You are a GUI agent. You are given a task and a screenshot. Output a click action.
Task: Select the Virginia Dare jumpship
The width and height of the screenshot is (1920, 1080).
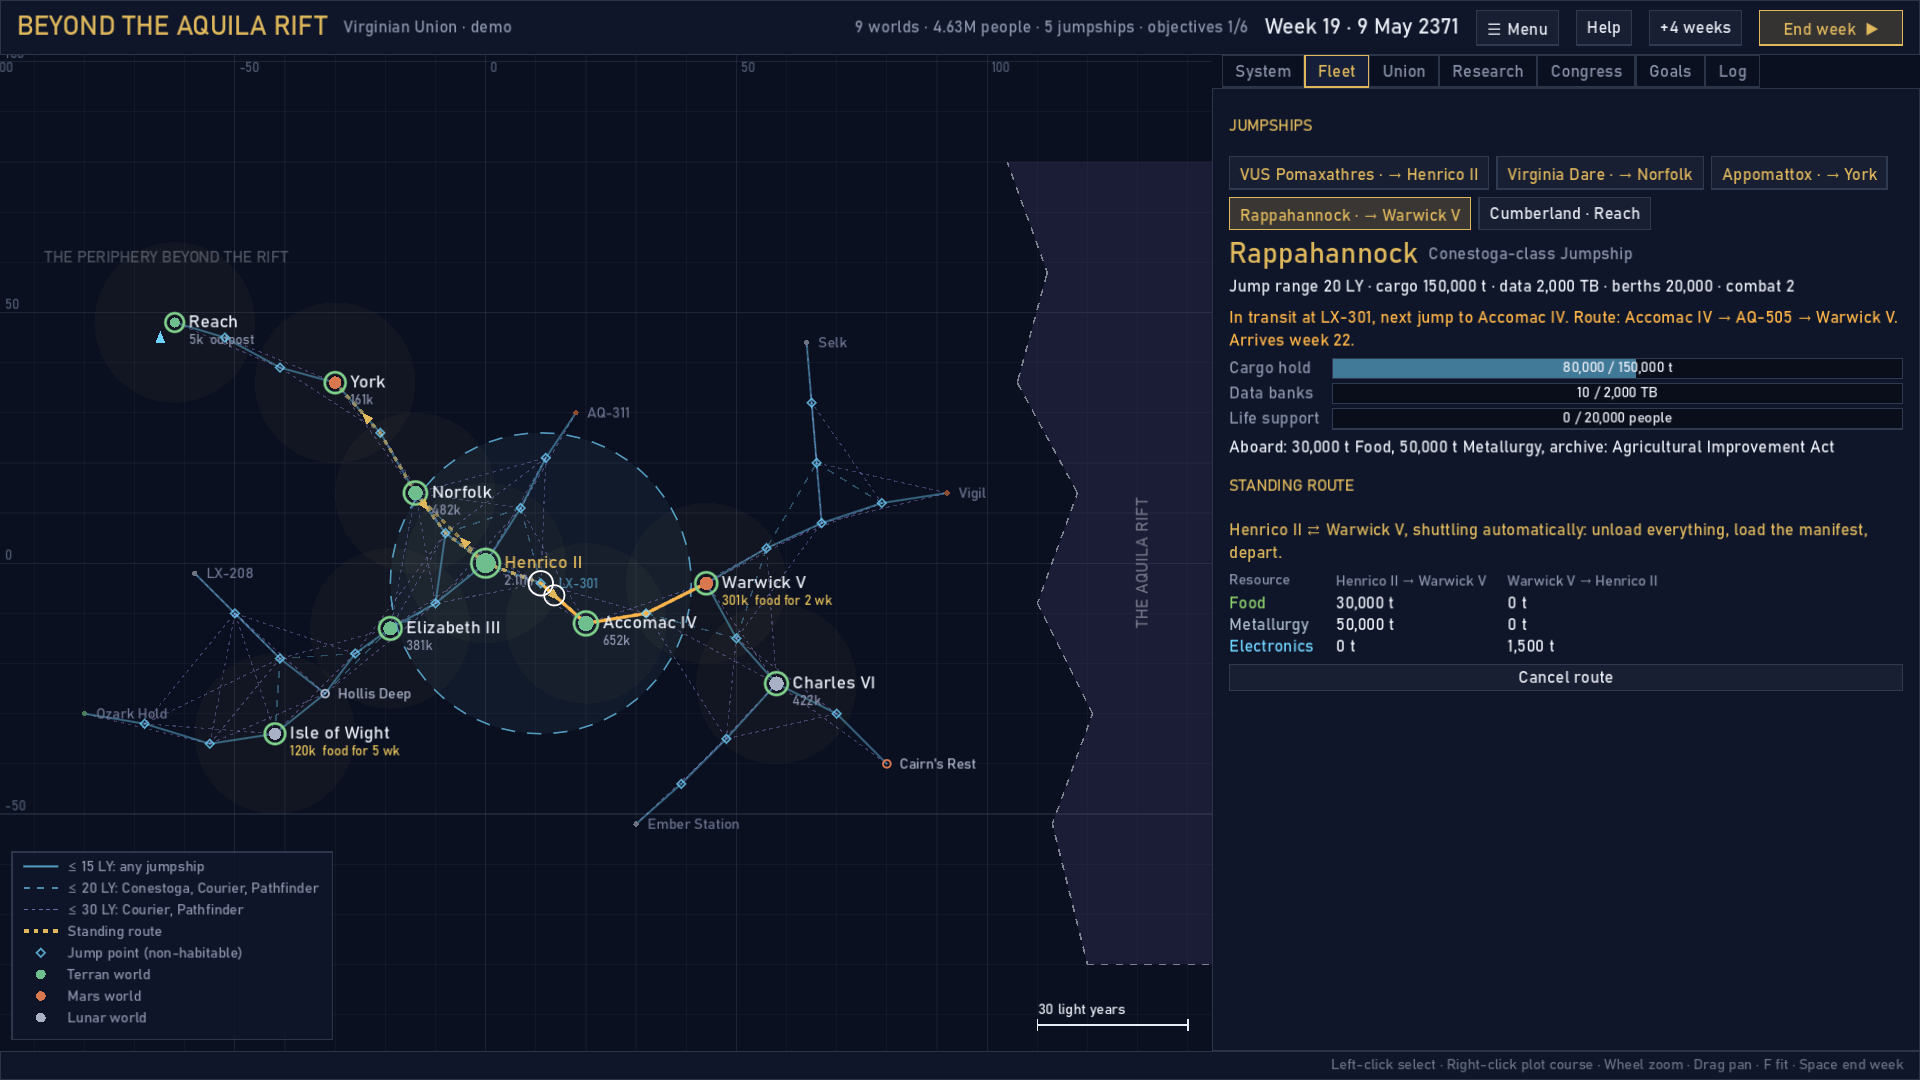[x=1599, y=173]
